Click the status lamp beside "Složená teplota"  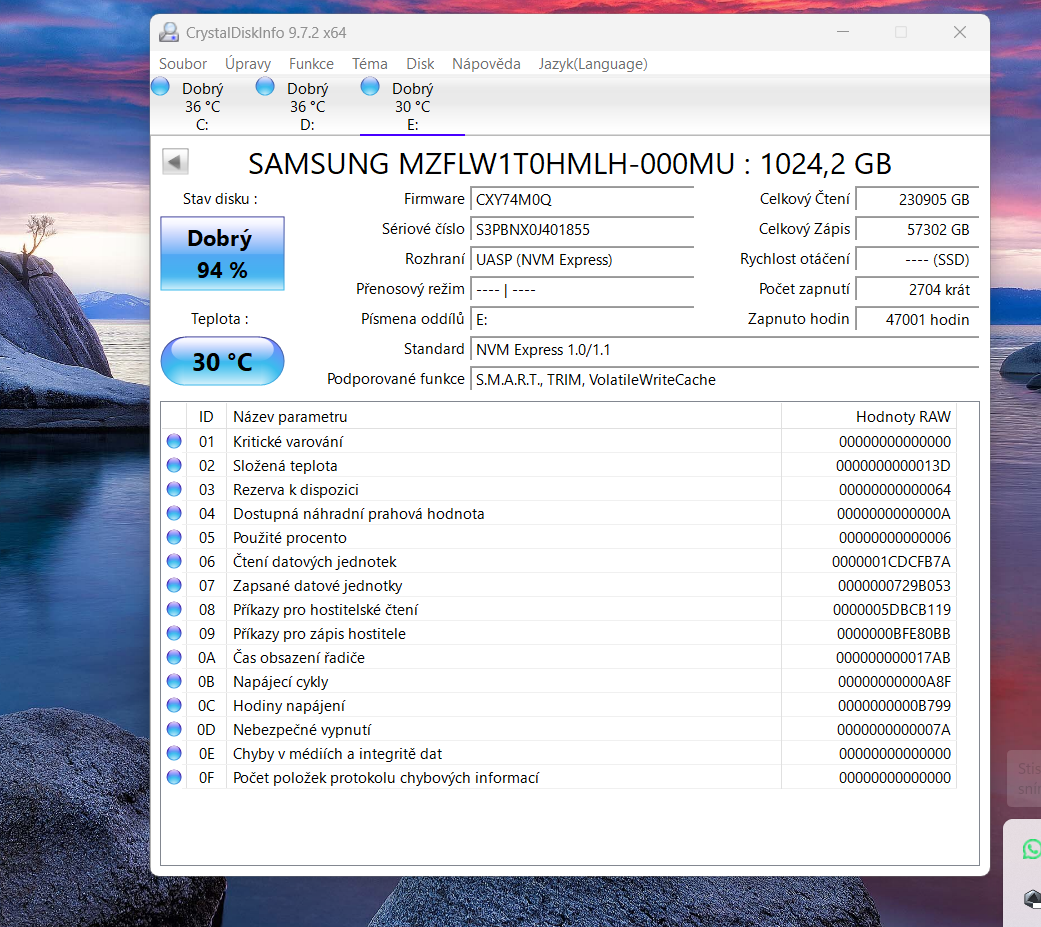(173, 465)
